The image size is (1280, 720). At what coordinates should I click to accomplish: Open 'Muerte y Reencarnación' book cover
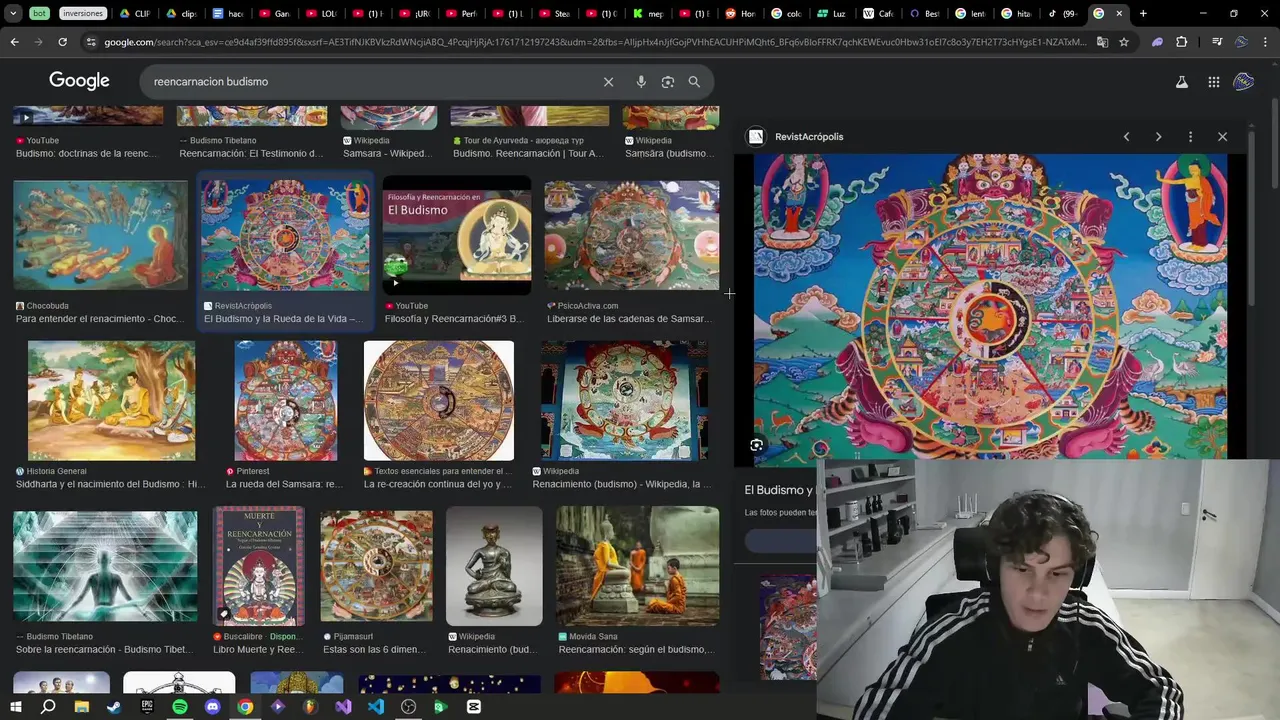tap(258, 566)
